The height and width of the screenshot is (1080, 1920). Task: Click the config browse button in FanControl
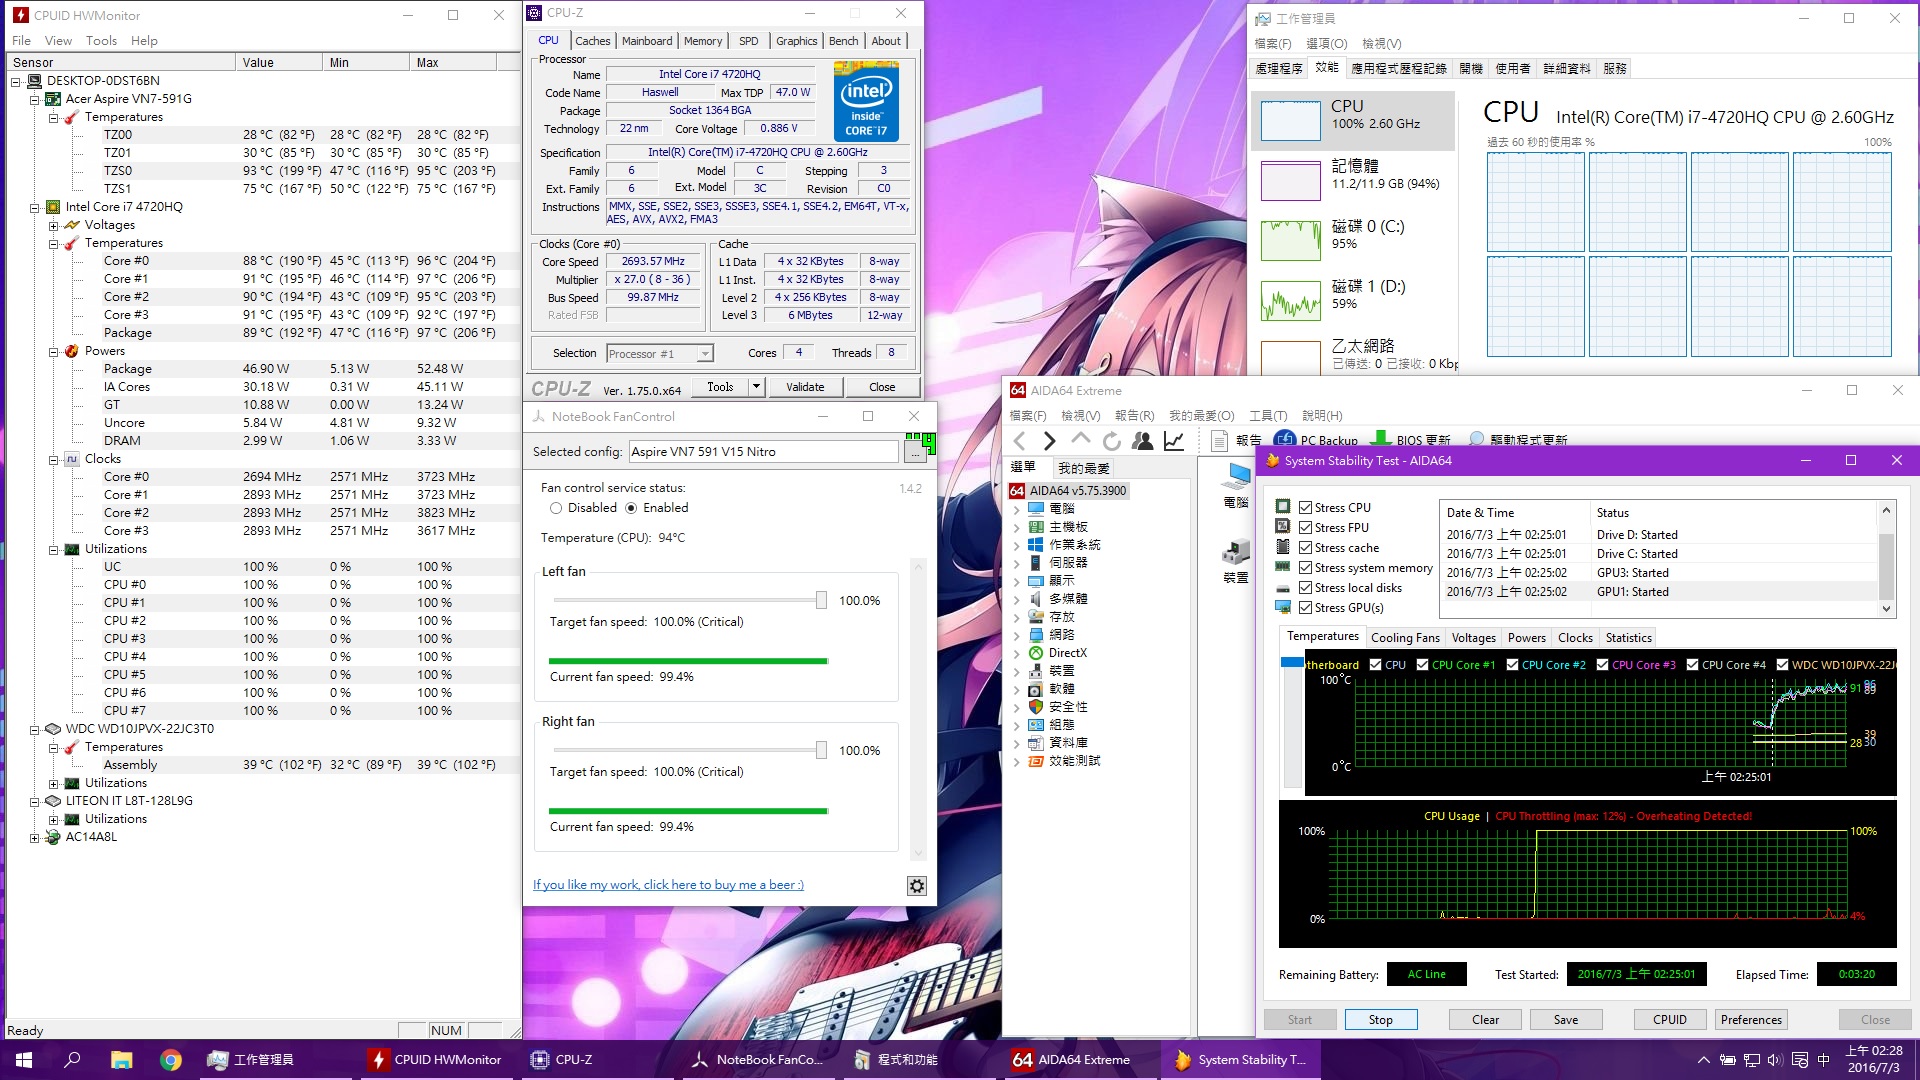click(x=914, y=453)
